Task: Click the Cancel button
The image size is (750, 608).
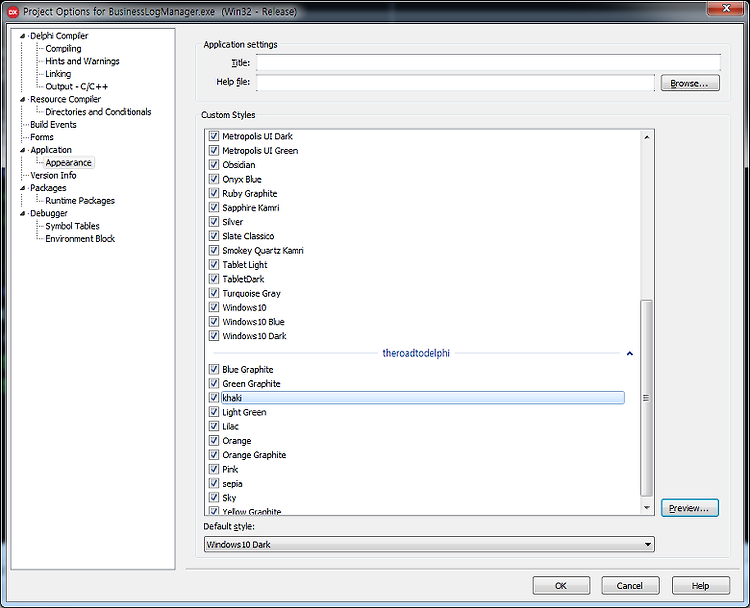Action: pyautogui.click(x=630, y=586)
